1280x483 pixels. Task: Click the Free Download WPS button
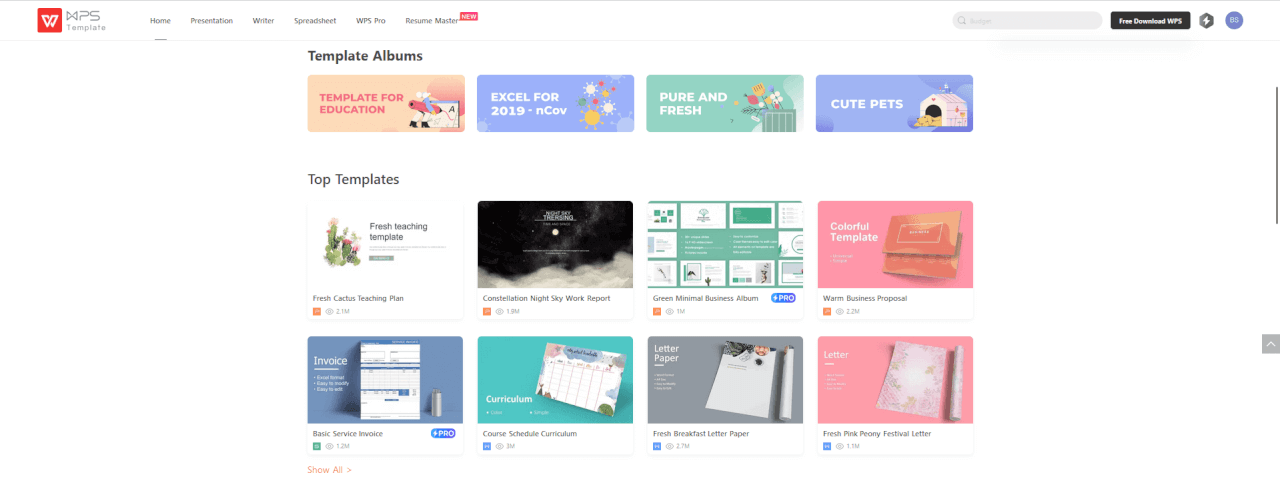click(x=1150, y=20)
